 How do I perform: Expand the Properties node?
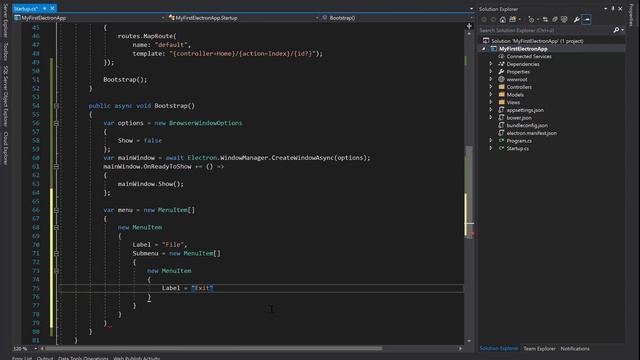click(491, 72)
